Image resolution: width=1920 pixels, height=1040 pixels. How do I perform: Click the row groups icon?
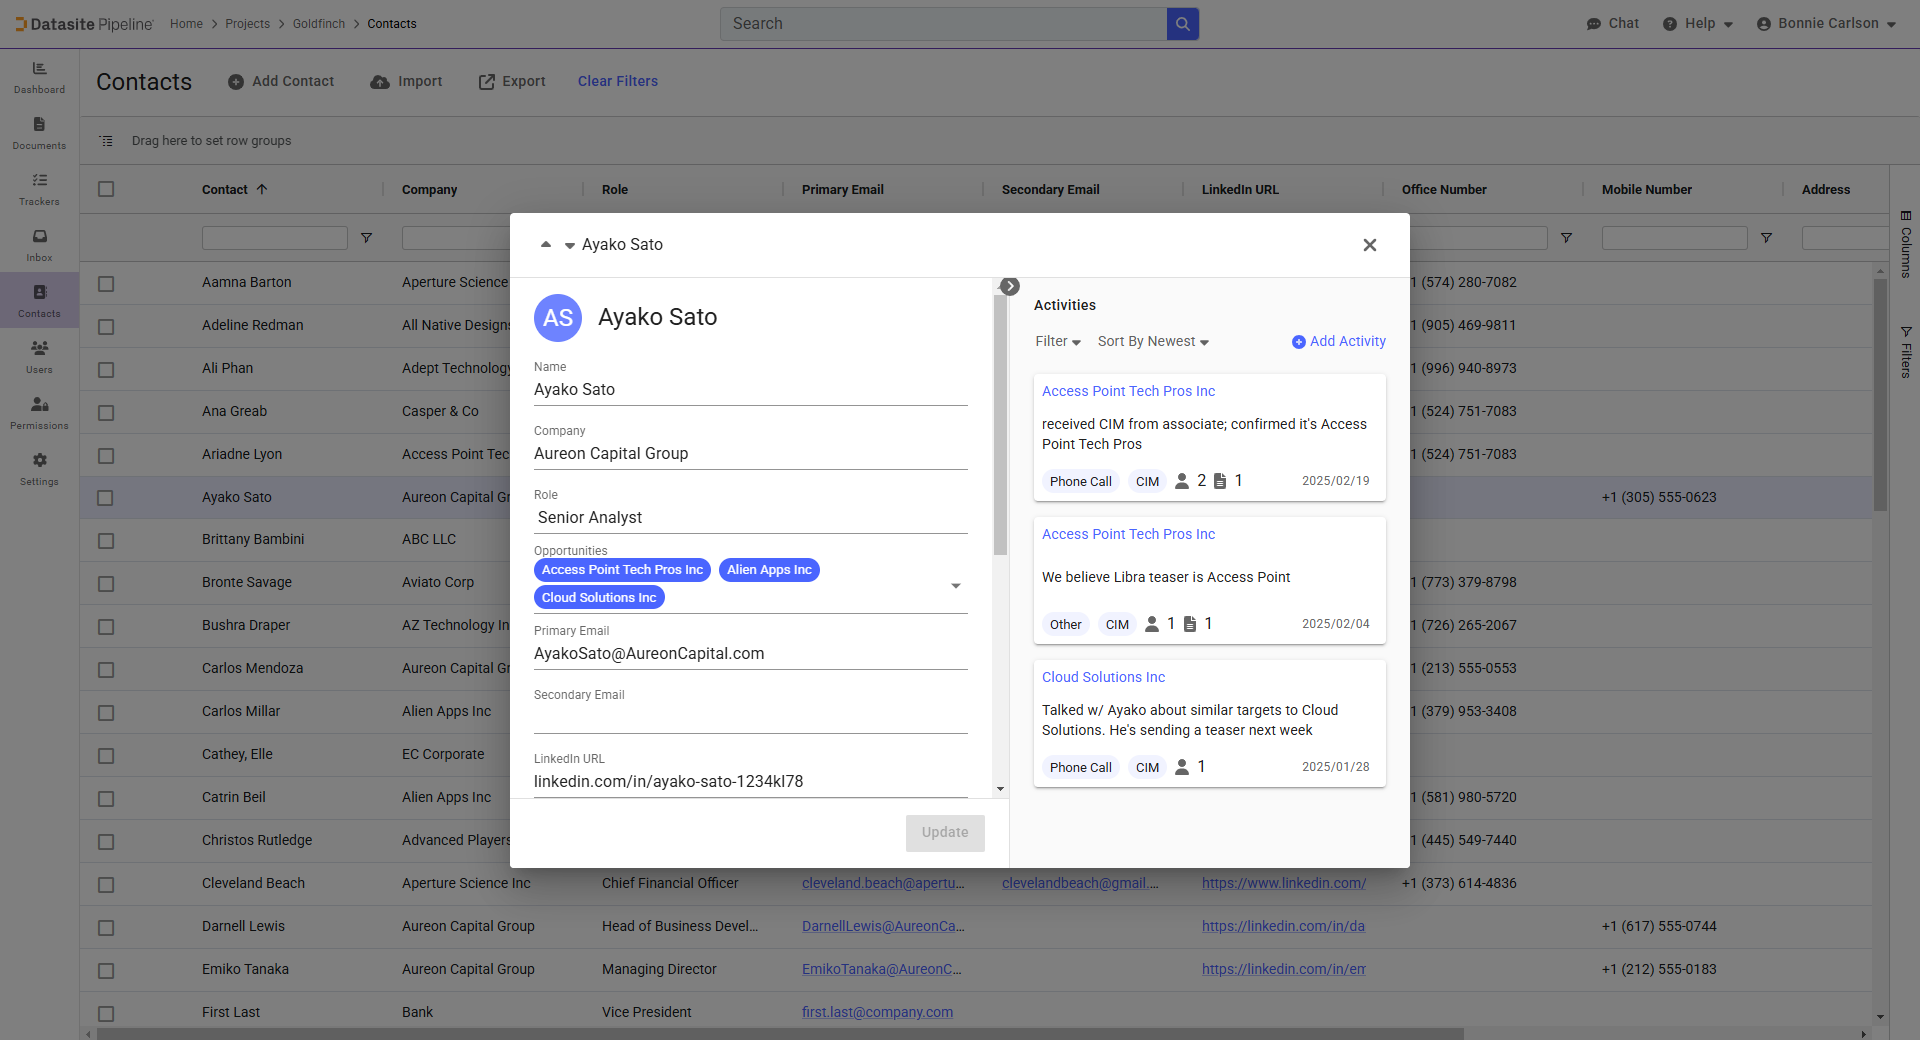click(x=106, y=141)
